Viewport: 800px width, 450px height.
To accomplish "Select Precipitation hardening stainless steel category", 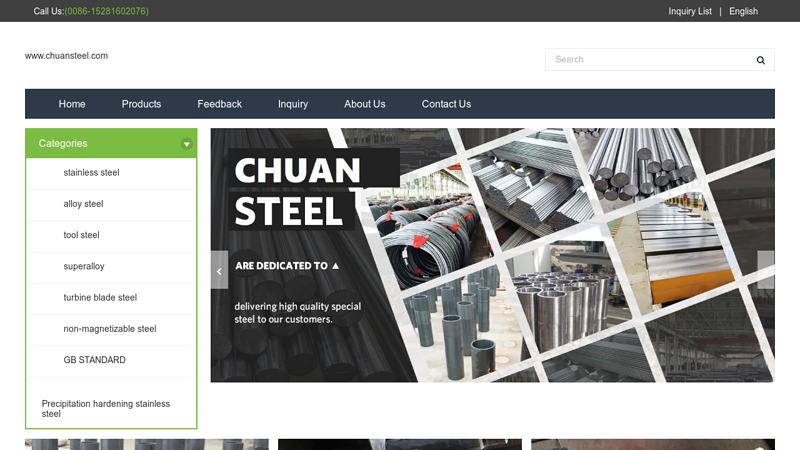I will 106,409.
